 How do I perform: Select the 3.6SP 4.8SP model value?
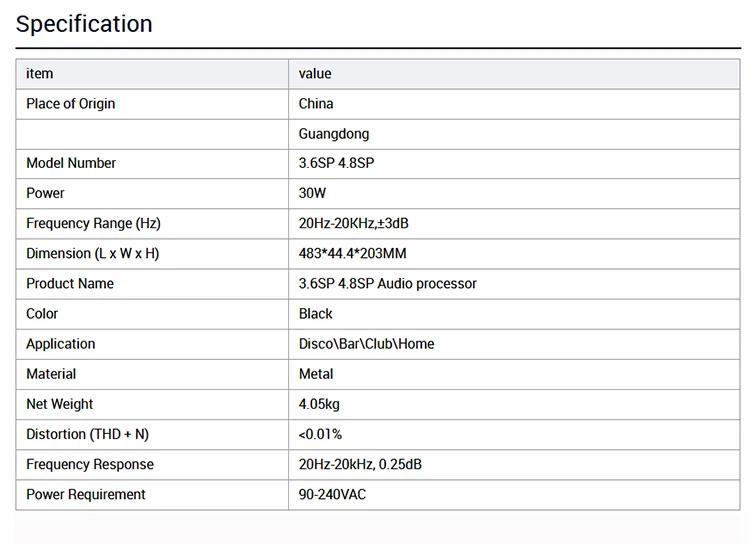tap(336, 164)
